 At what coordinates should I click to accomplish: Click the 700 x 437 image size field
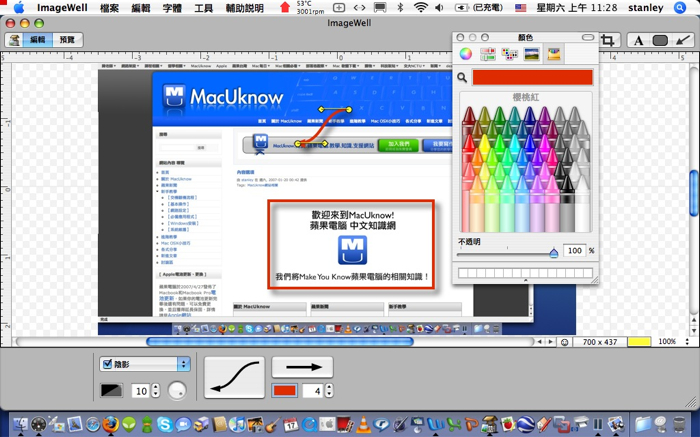[x=600, y=342]
